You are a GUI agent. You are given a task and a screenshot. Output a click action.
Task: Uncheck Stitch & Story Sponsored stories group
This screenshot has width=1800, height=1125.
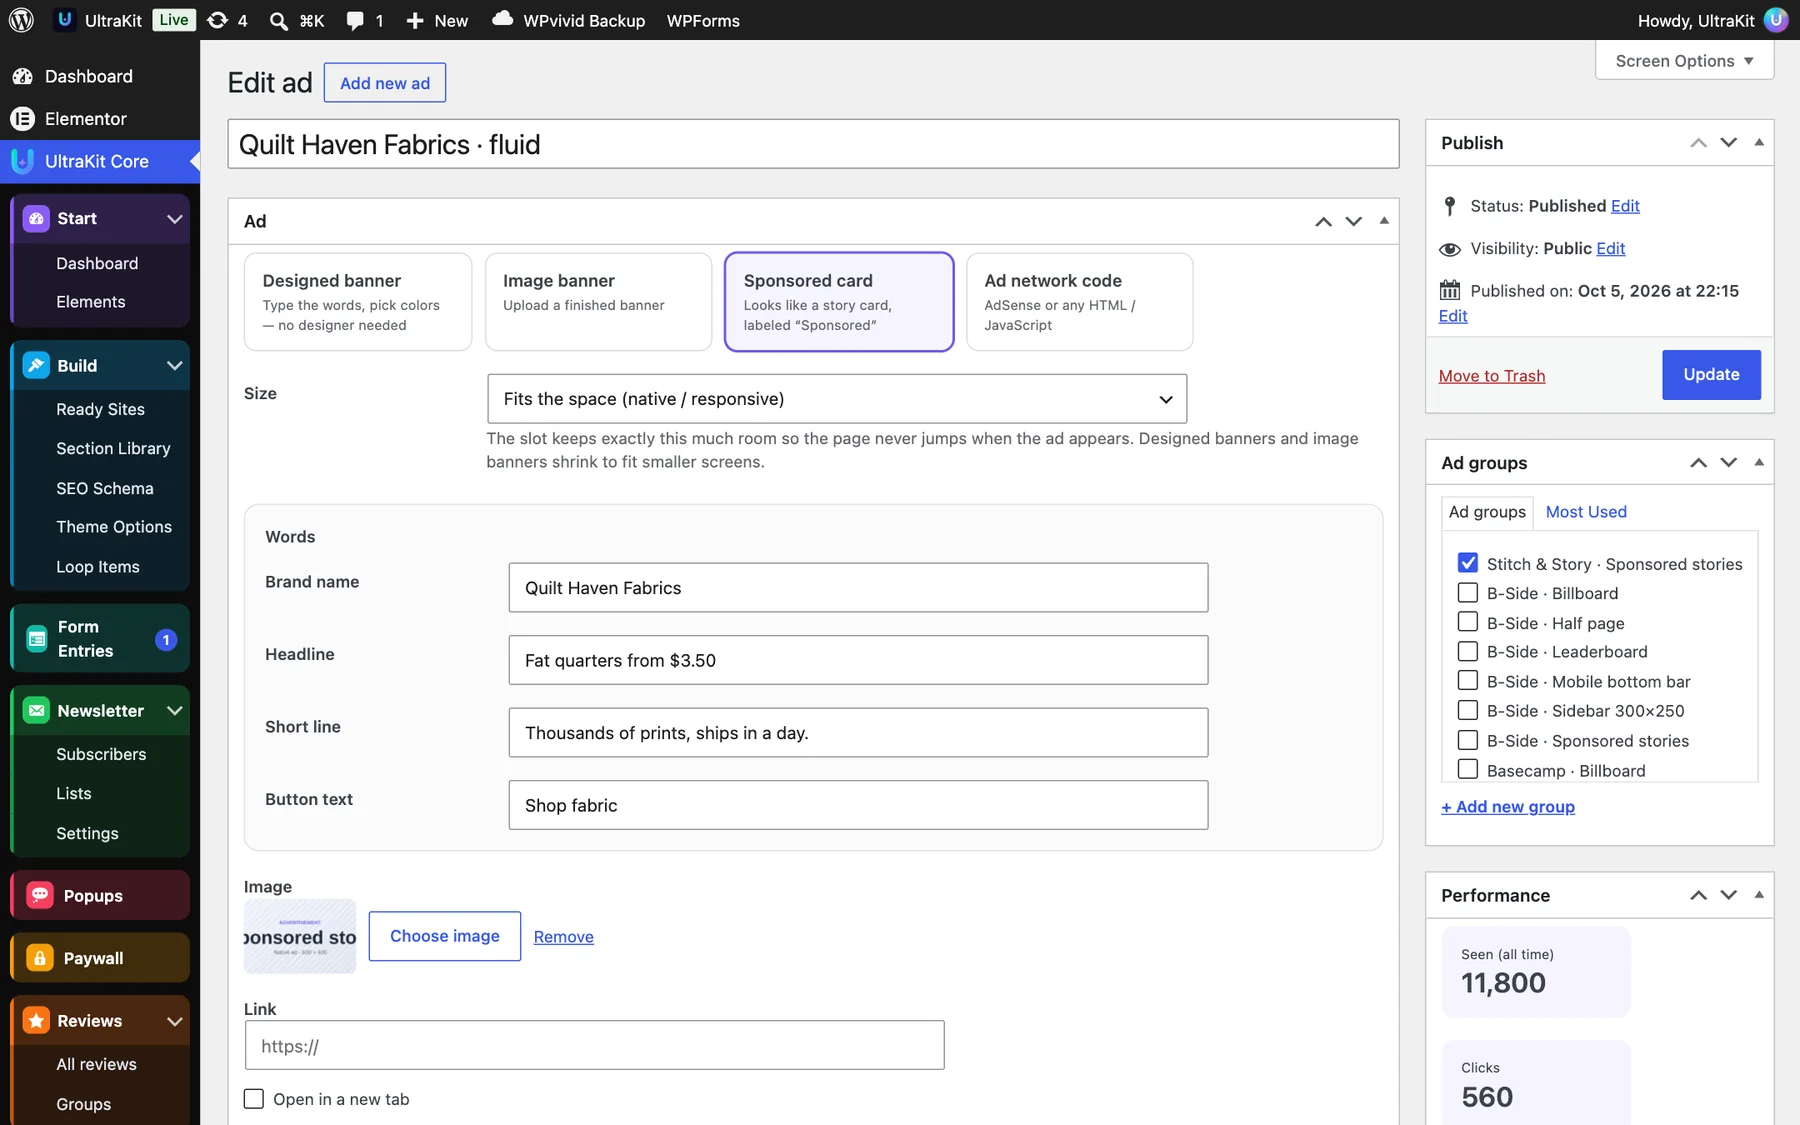point(1468,563)
